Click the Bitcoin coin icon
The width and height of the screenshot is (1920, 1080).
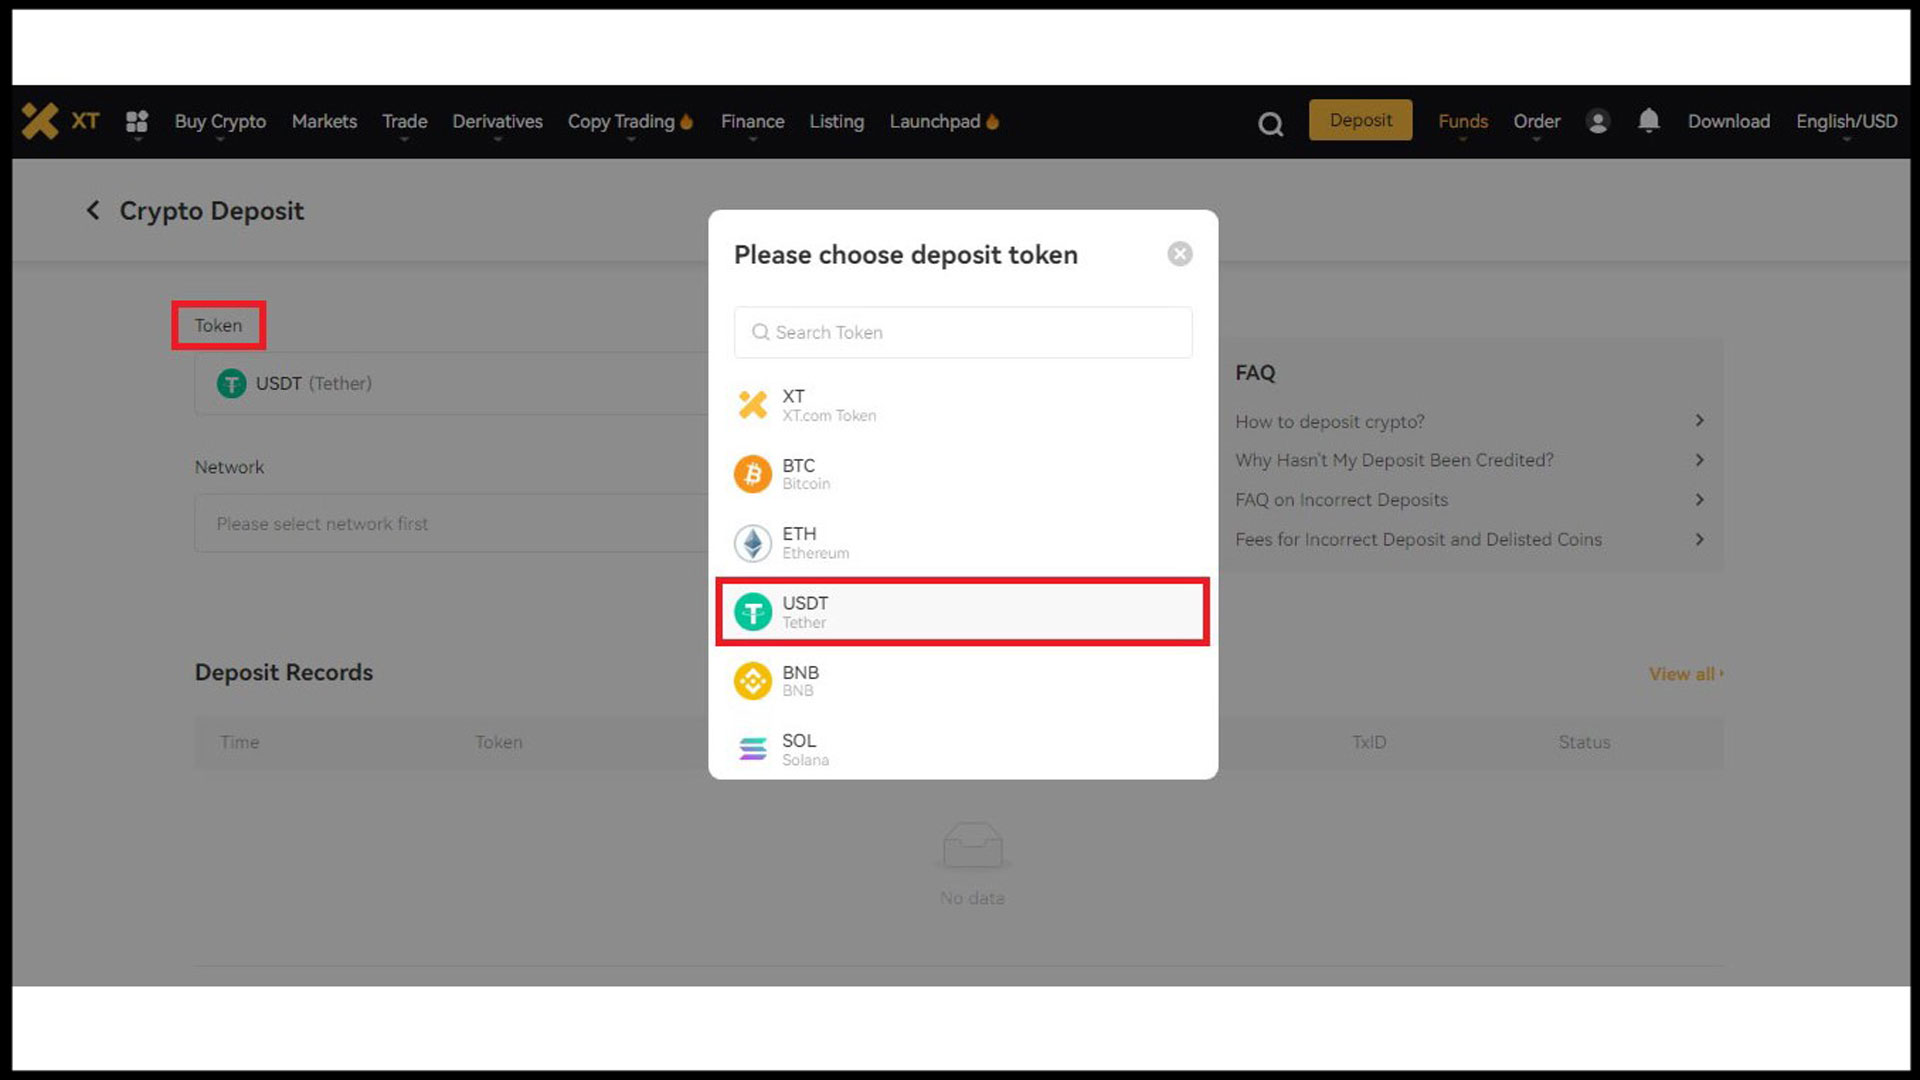(753, 474)
